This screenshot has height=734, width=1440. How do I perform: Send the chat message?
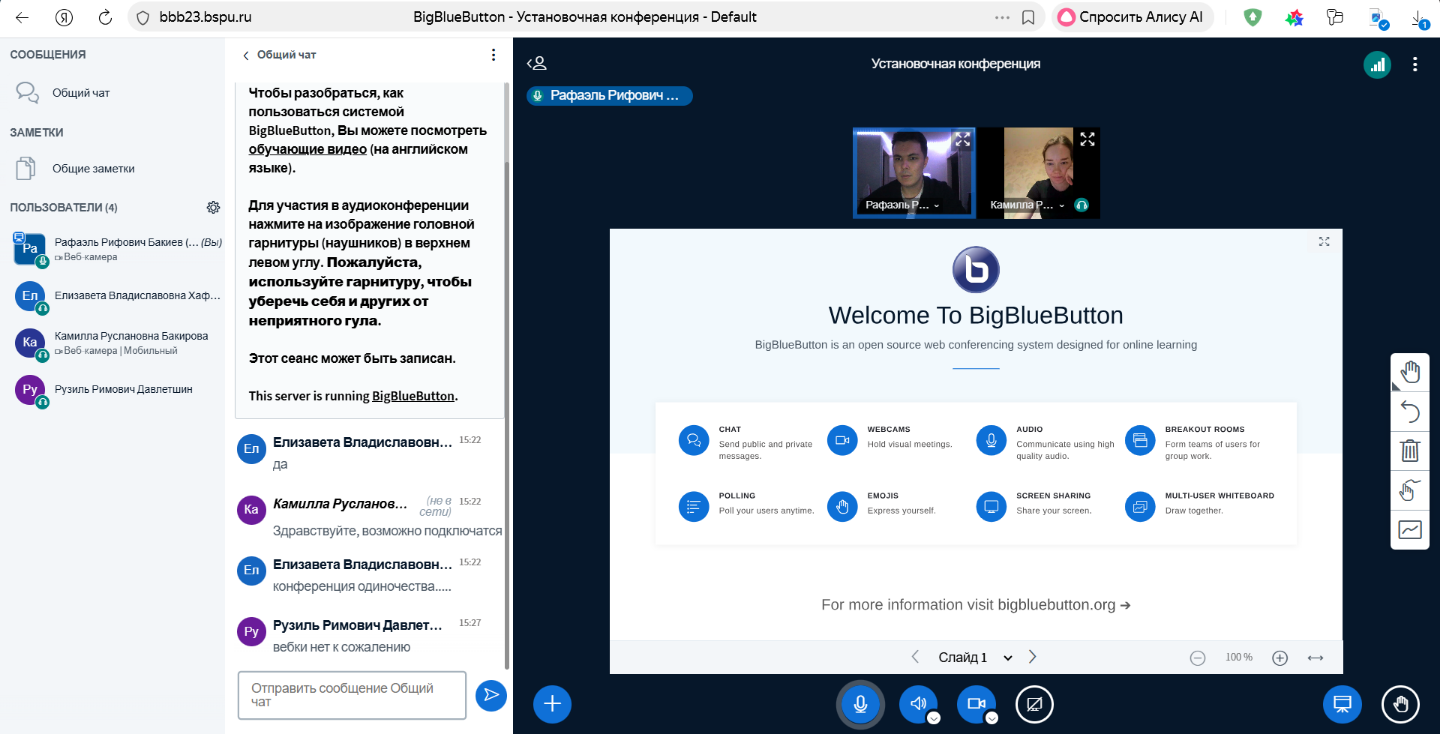tap(491, 695)
